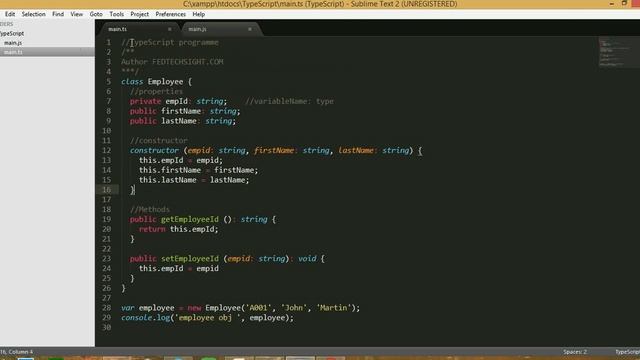Click the 'constructor' keyword on line 12
640x360 pixels.
coord(154,151)
